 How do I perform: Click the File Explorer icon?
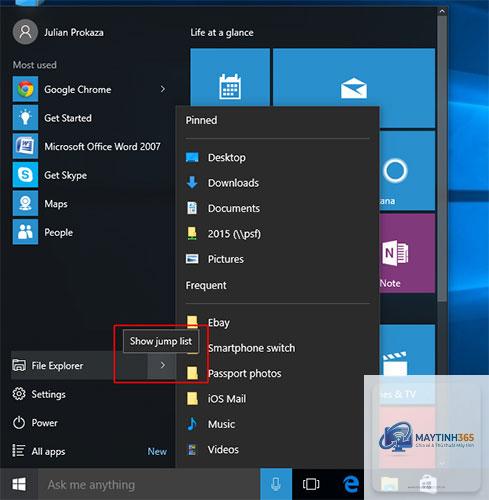click(19, 365)
